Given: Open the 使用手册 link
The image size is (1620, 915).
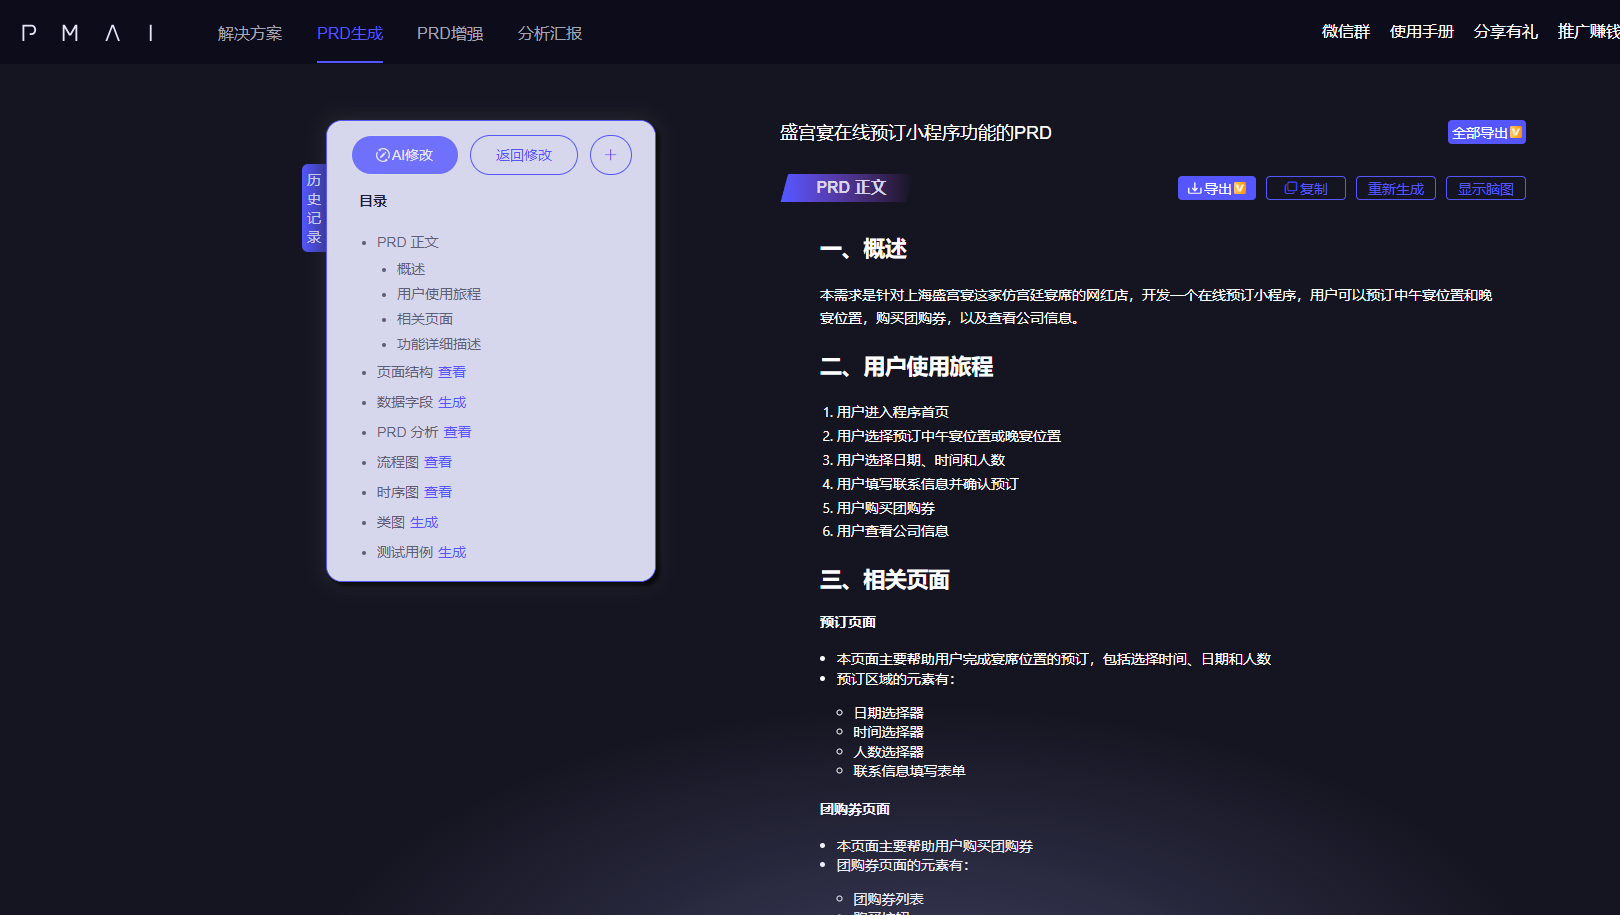Looking at the screenshot, I should [x=1421, y=32].
